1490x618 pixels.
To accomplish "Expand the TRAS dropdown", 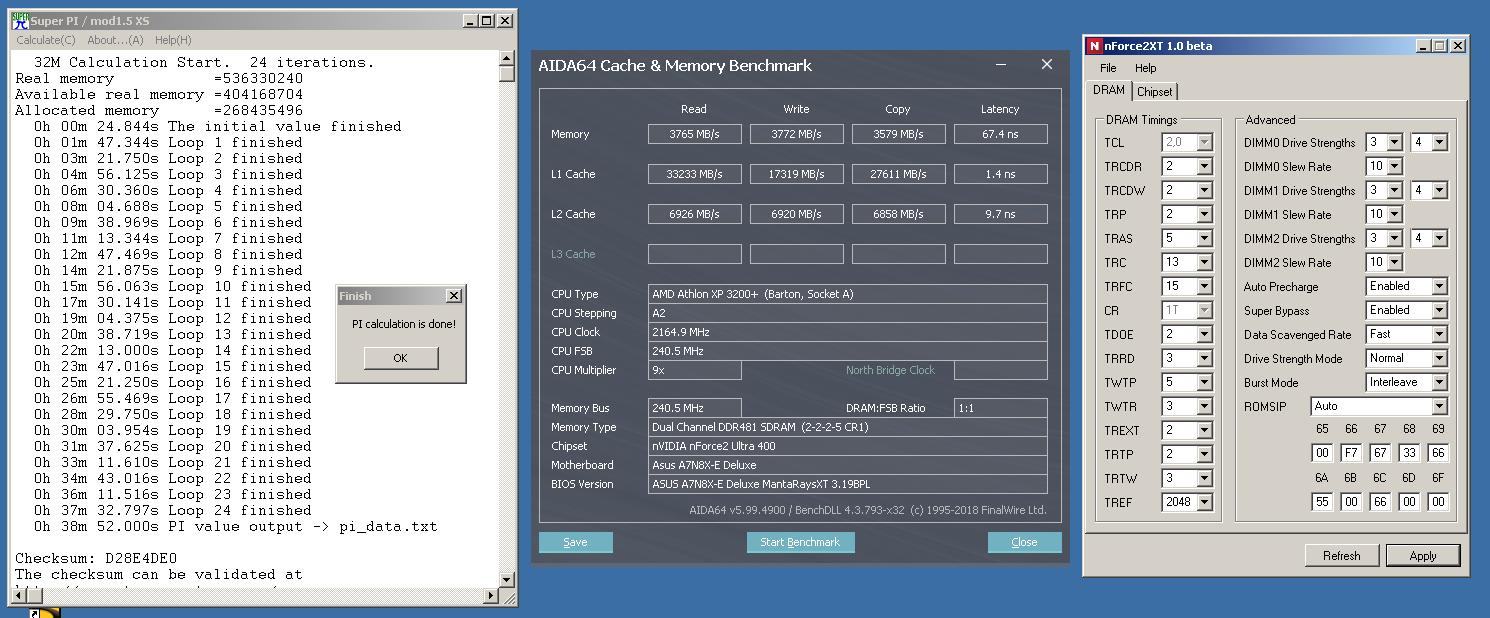I will click(x=1204, y=239).
